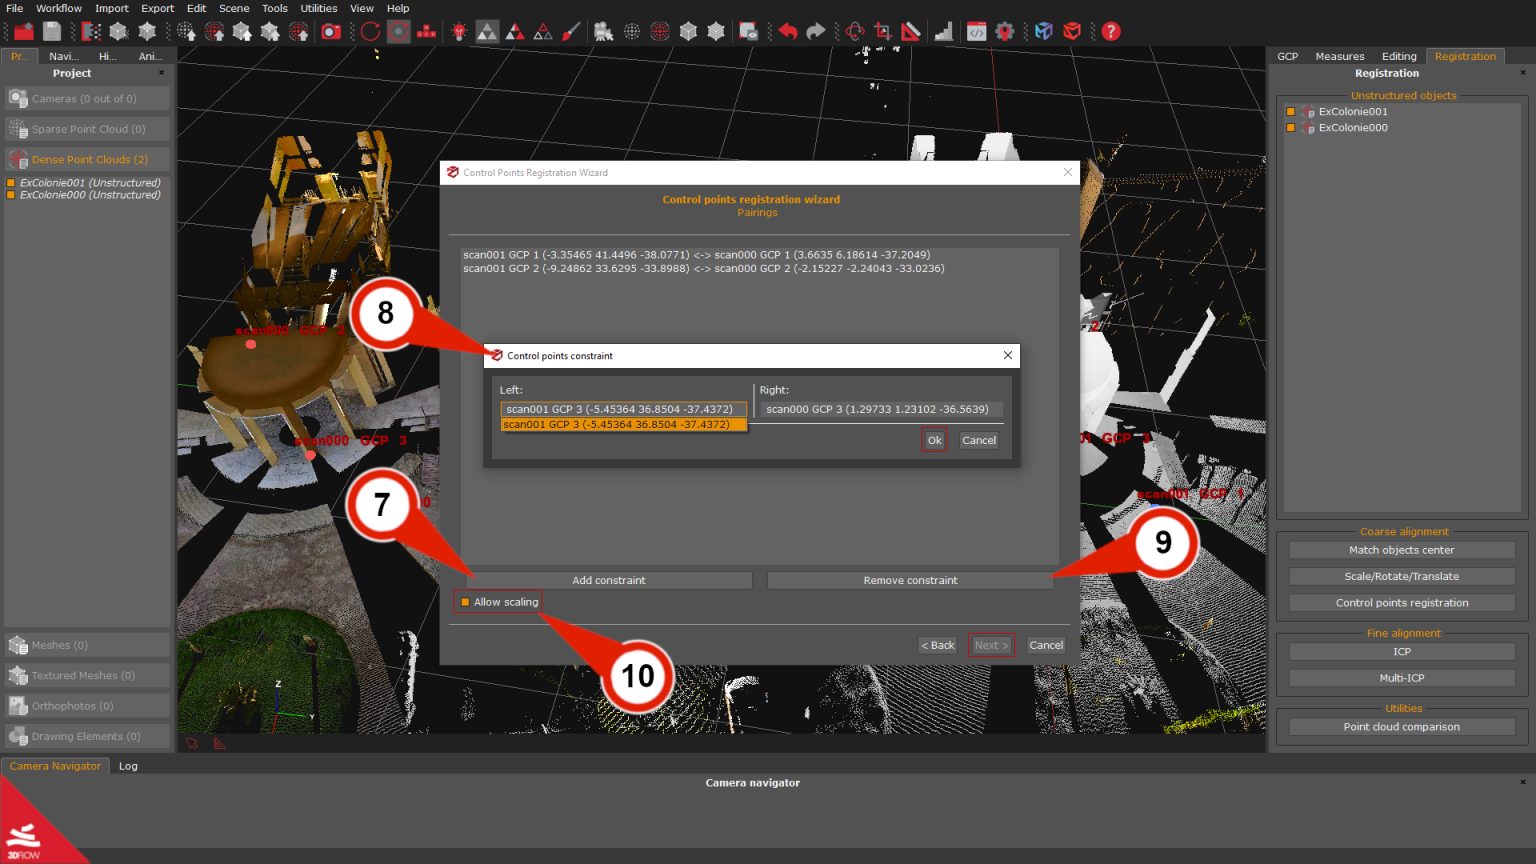
Task: Collapse the Dense Point Clouds section
Action: pos(86,159)
